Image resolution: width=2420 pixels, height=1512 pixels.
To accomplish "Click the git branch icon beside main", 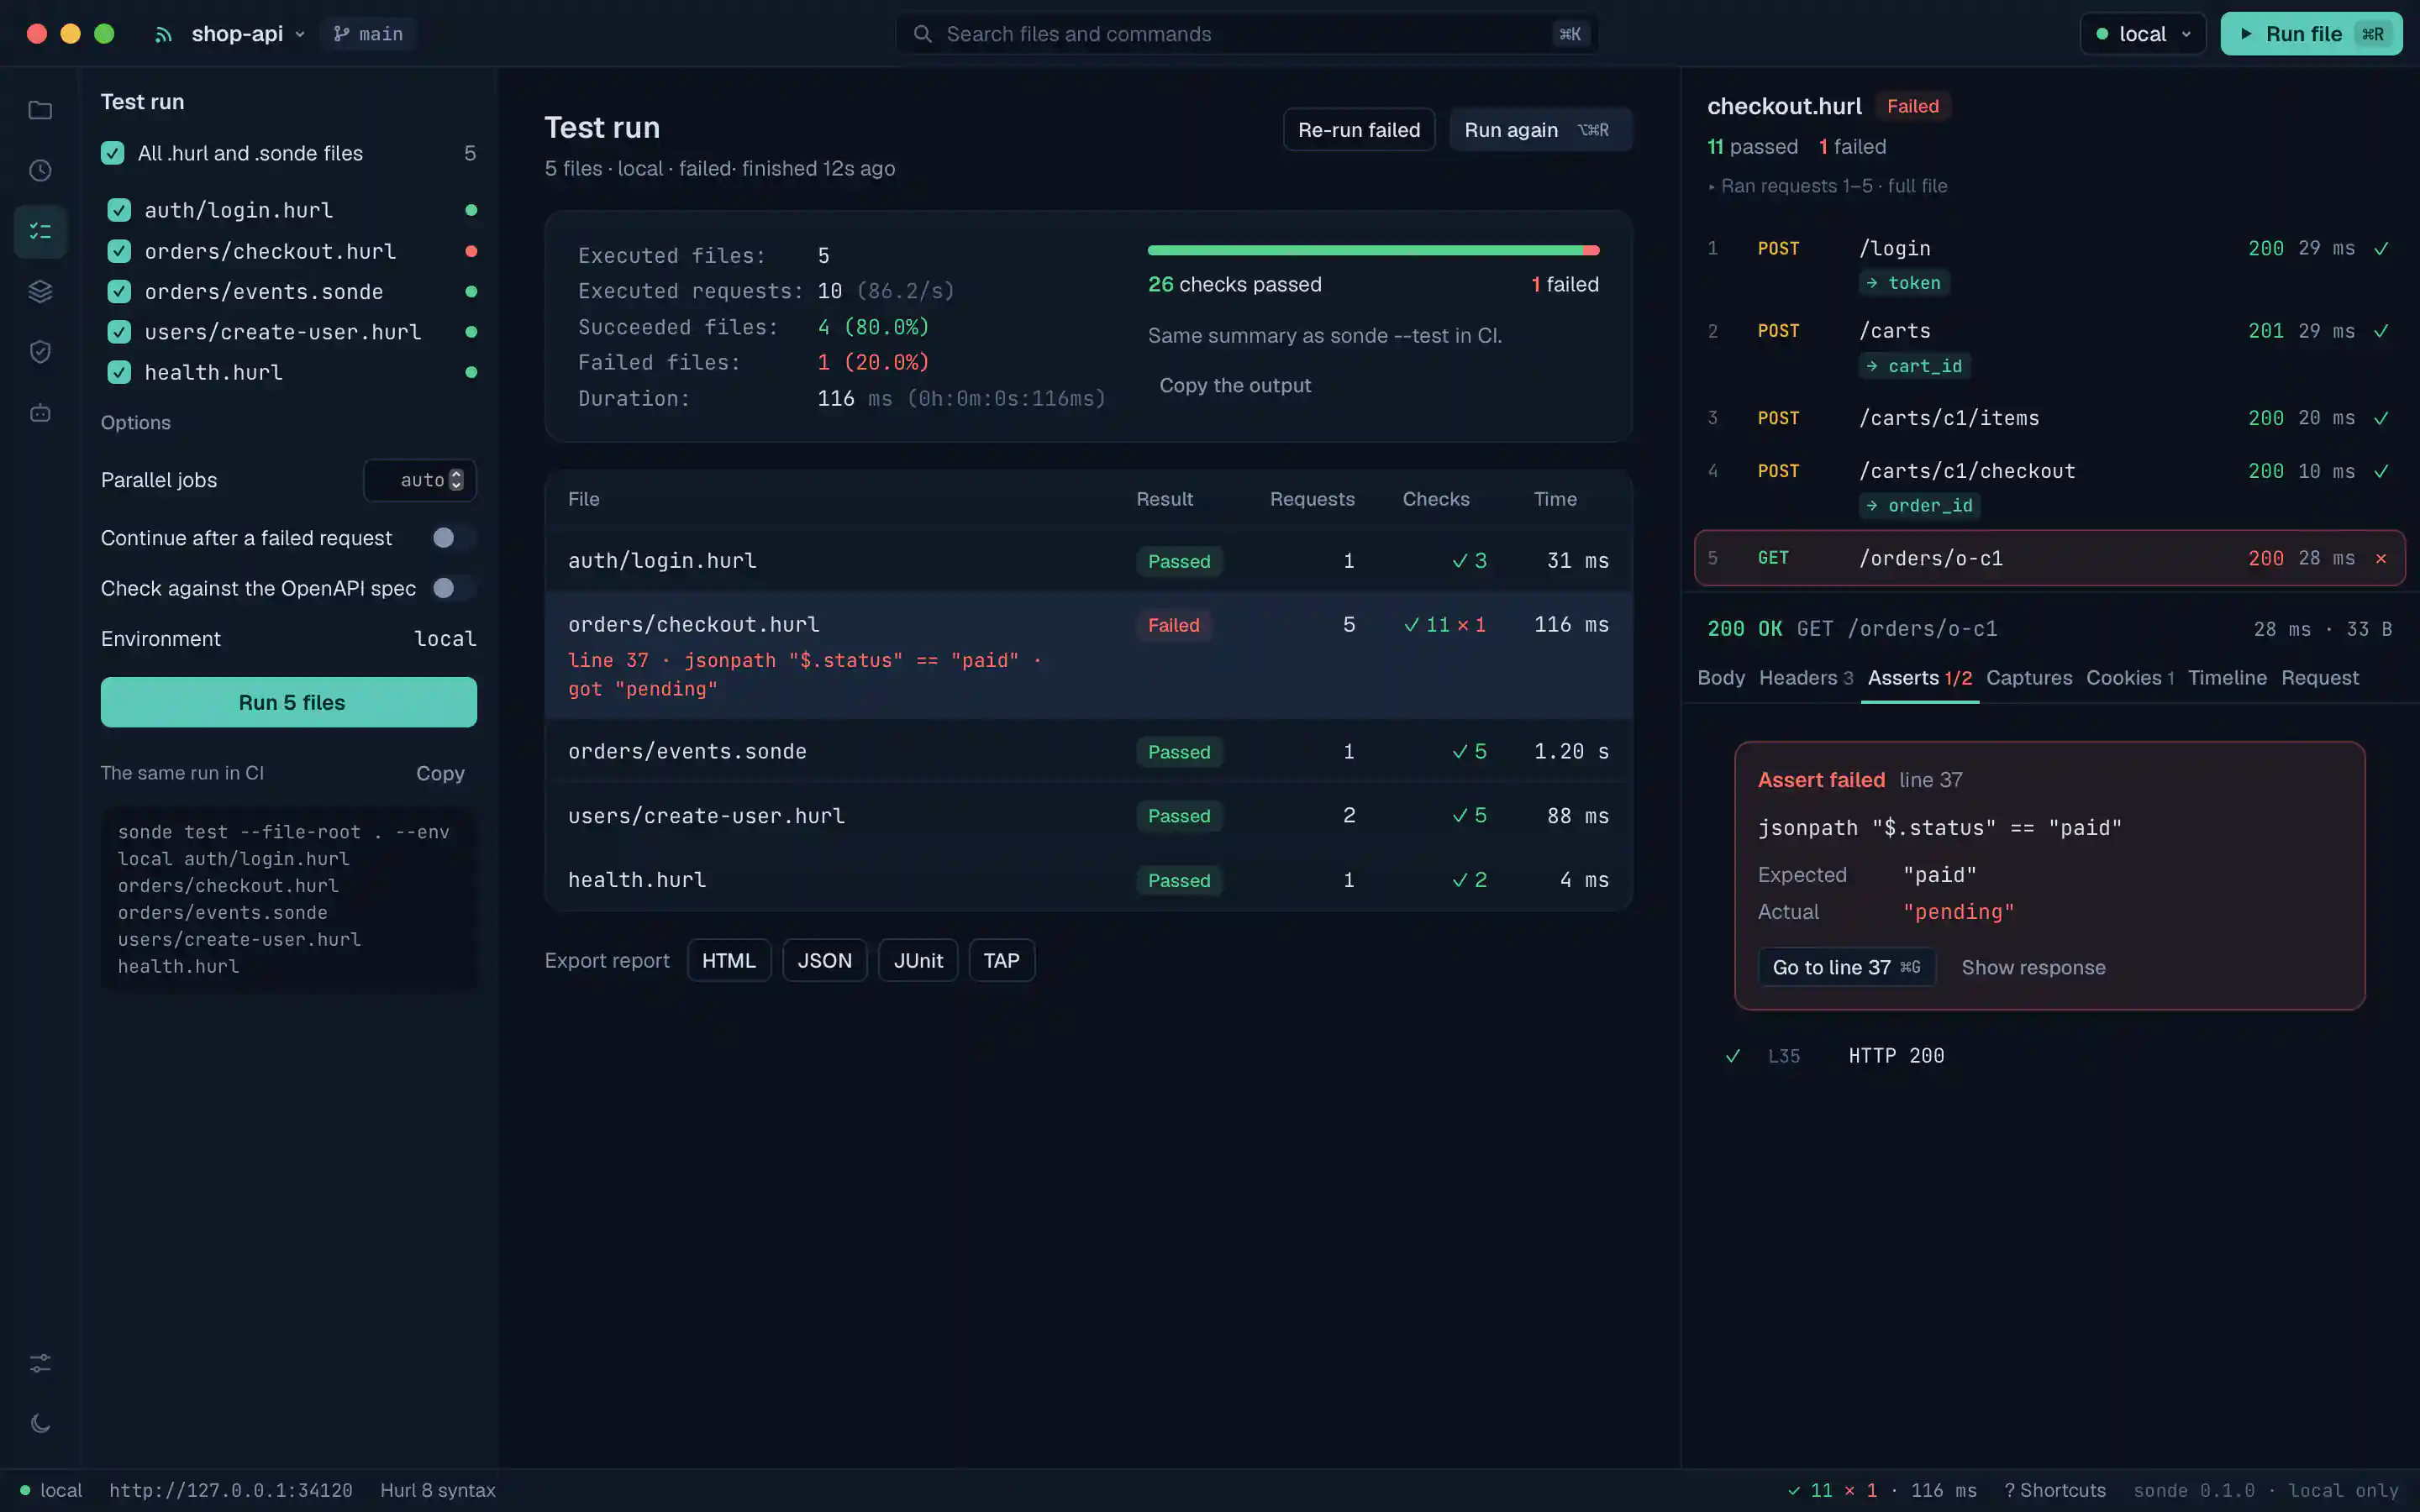I will point(341,34).
